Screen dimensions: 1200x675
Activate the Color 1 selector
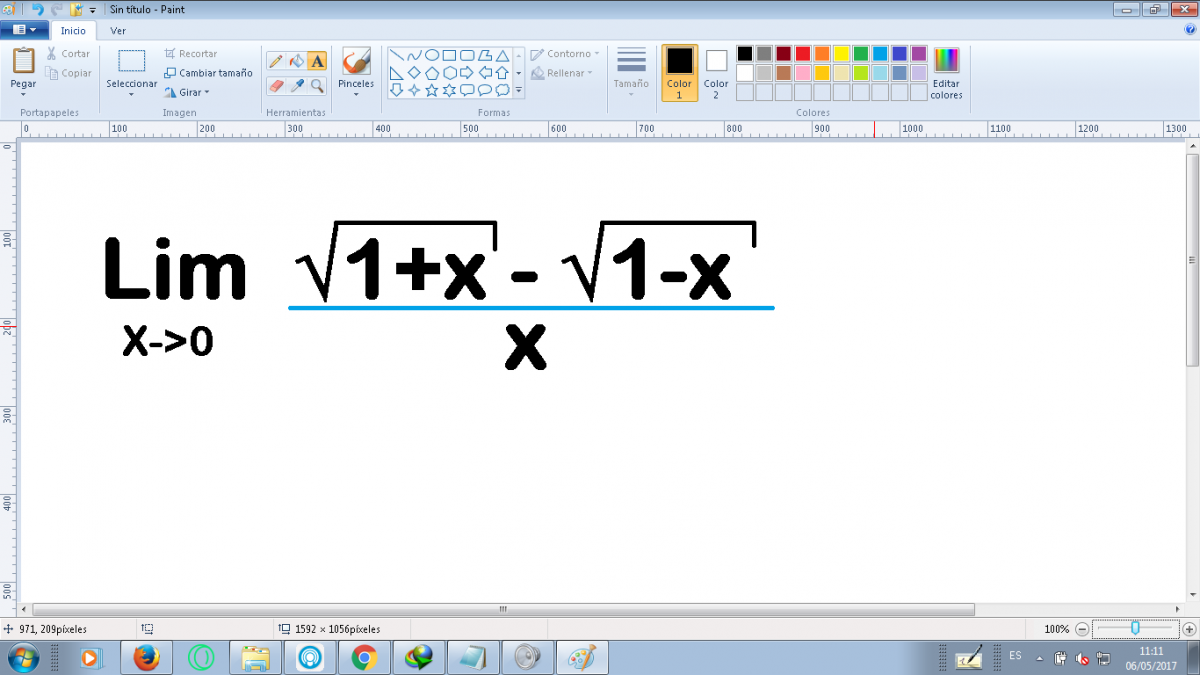coord(679,72)
